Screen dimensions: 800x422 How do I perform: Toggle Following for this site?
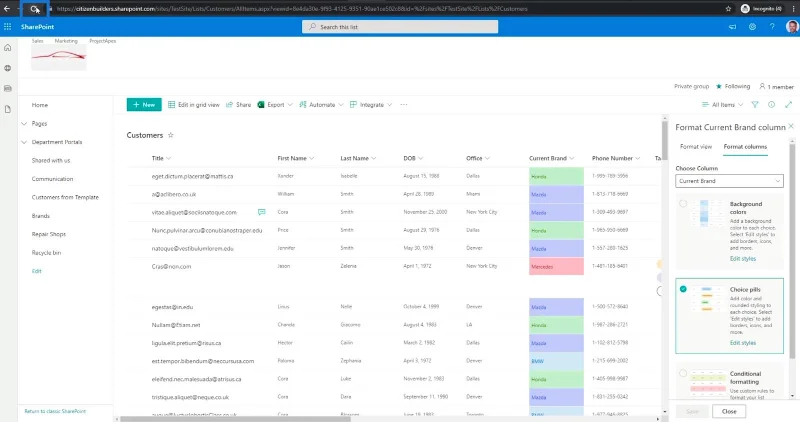pos(733,86)
